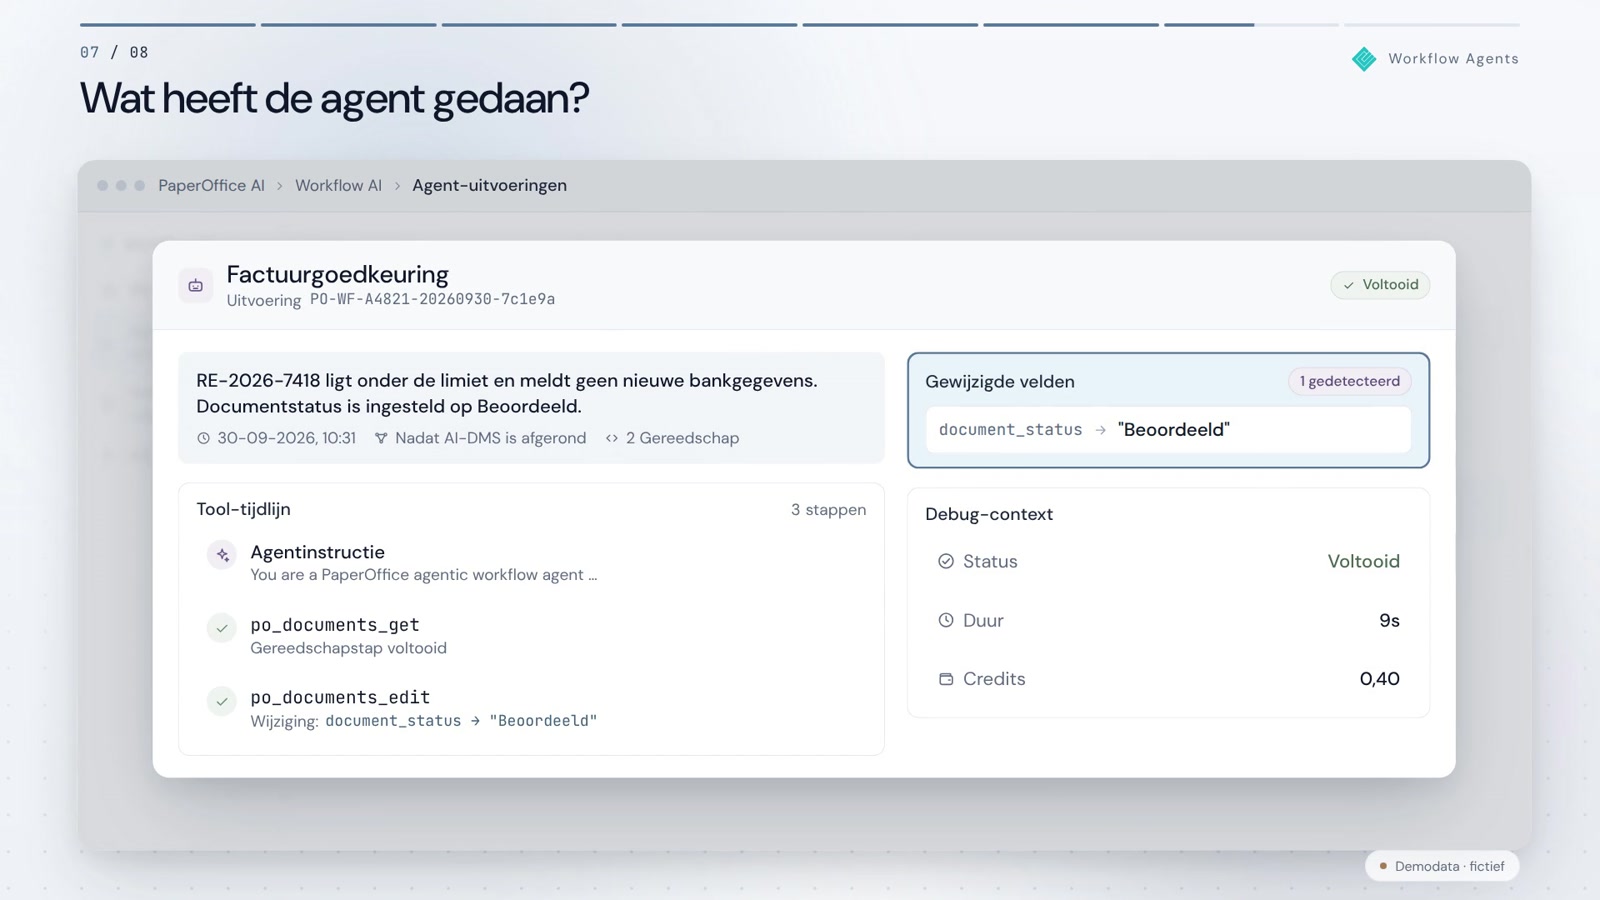Click the Voltooid status badge in the header
The width and height of the screenshot is (1600, 900).
point(1380,285)
